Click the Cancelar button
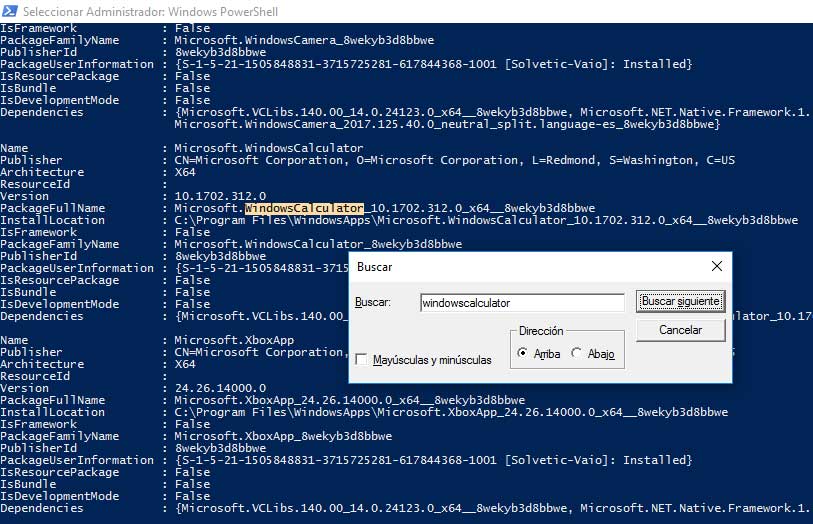 pos(680,330)
